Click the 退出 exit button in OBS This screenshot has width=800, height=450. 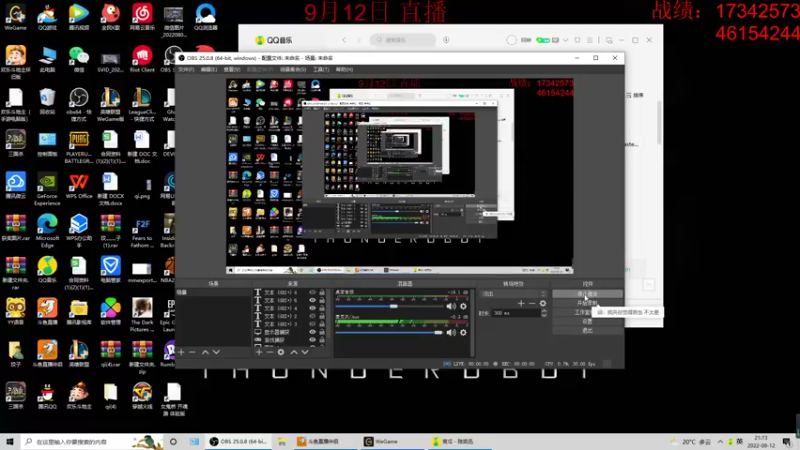click(587, 331)
